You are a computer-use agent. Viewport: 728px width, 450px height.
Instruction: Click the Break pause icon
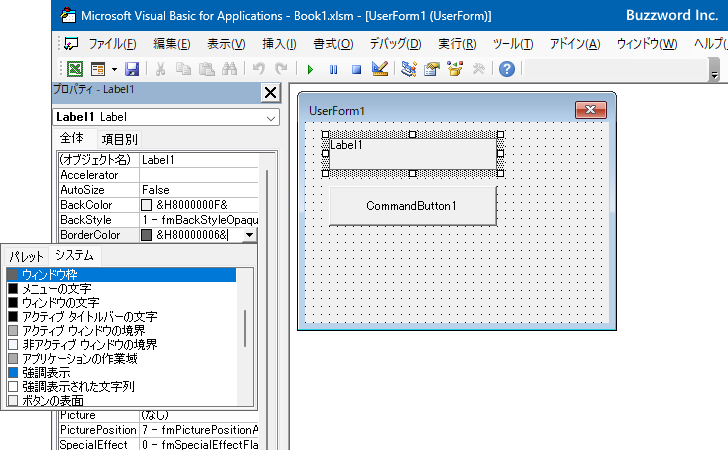coord(333,70)
